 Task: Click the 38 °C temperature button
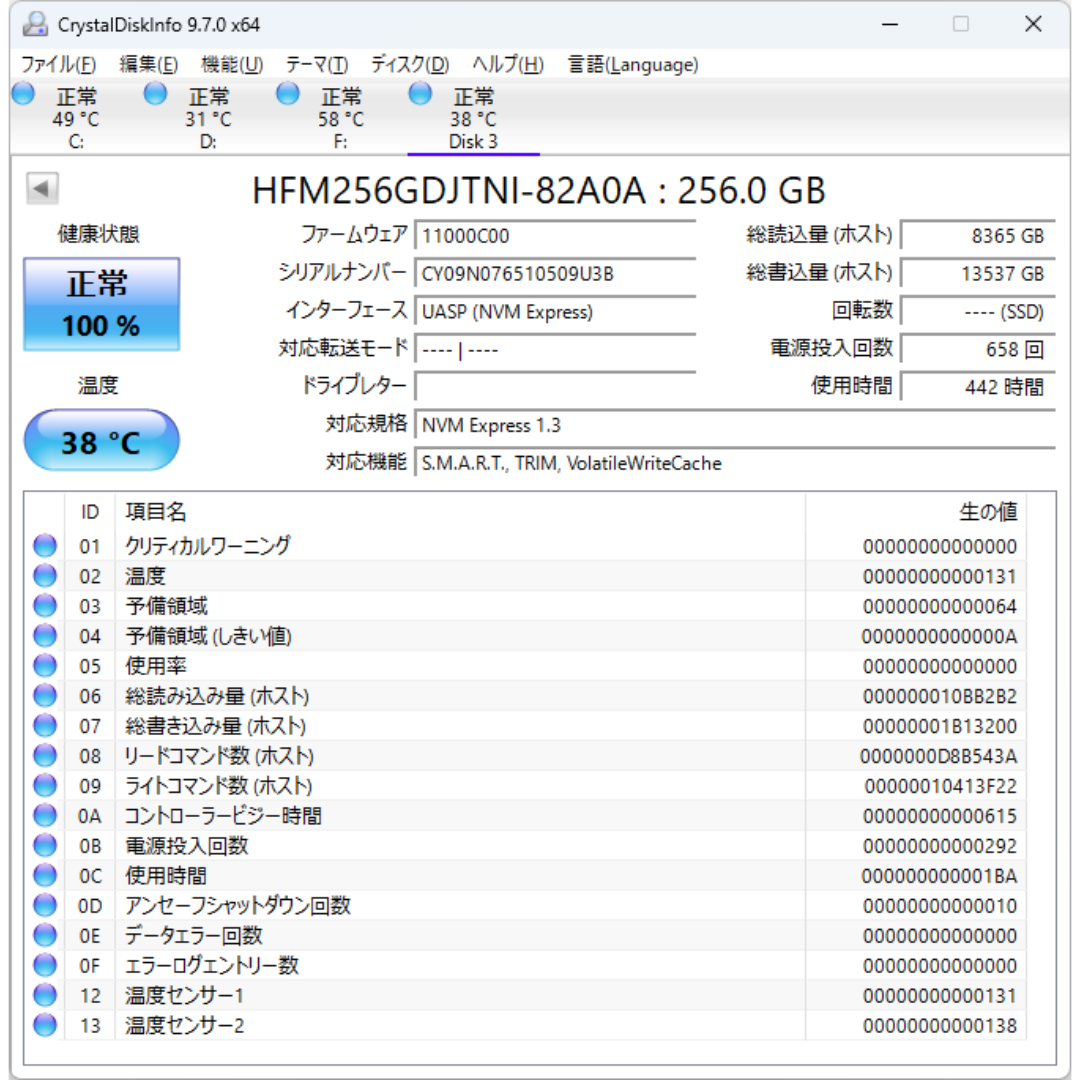(x=102, y=441)
